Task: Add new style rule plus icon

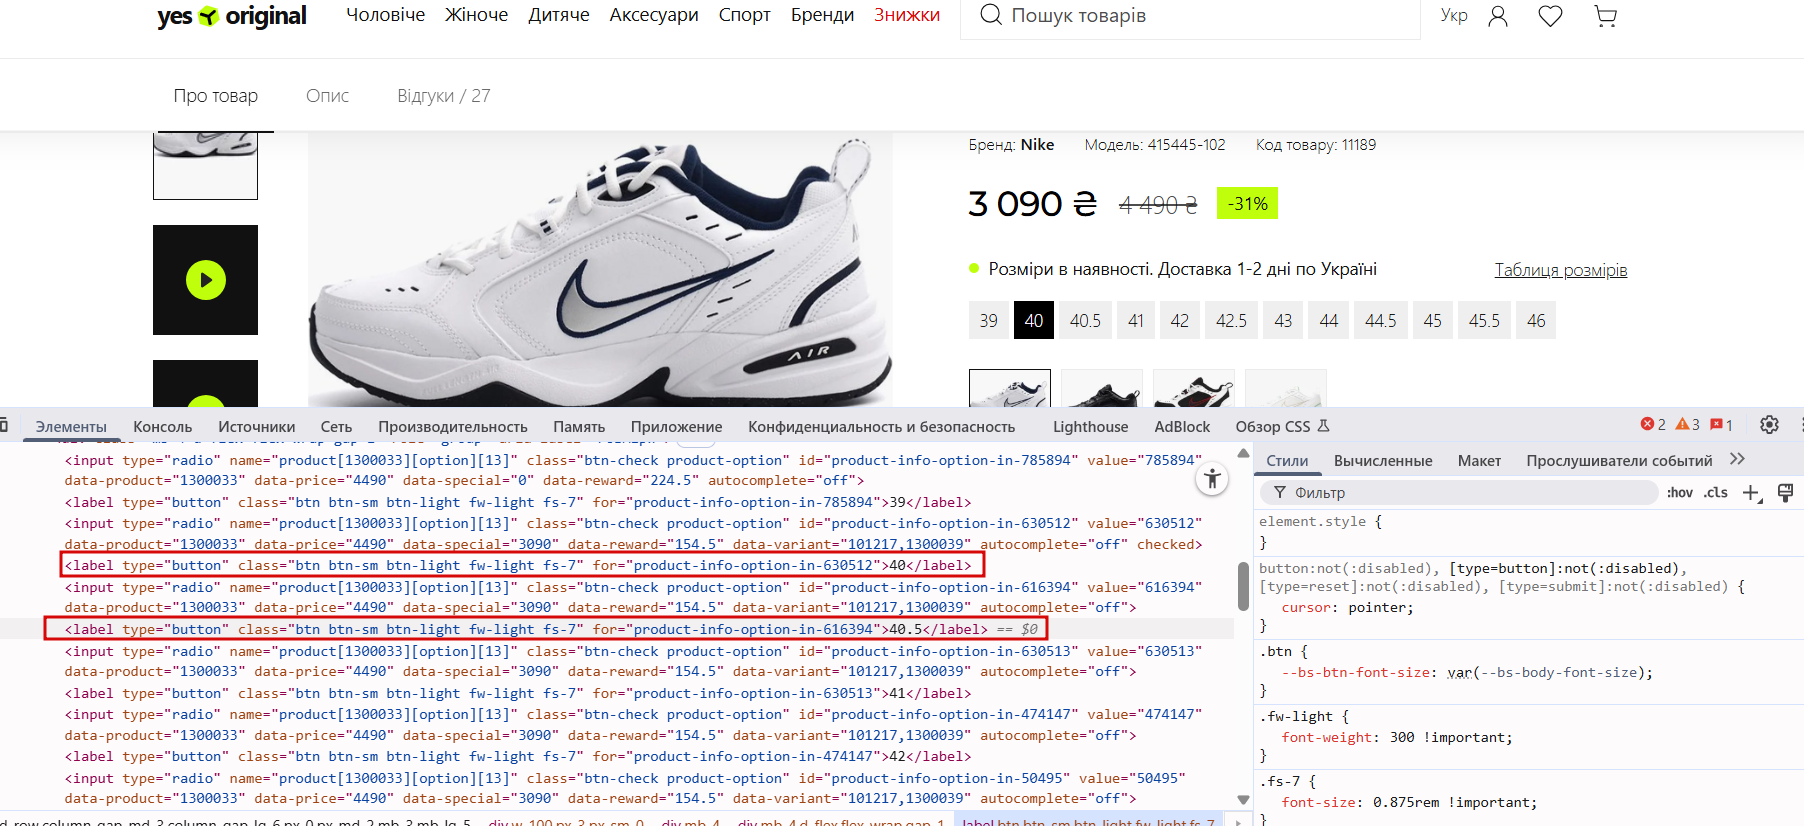Action: click(x=1751, y=493)
